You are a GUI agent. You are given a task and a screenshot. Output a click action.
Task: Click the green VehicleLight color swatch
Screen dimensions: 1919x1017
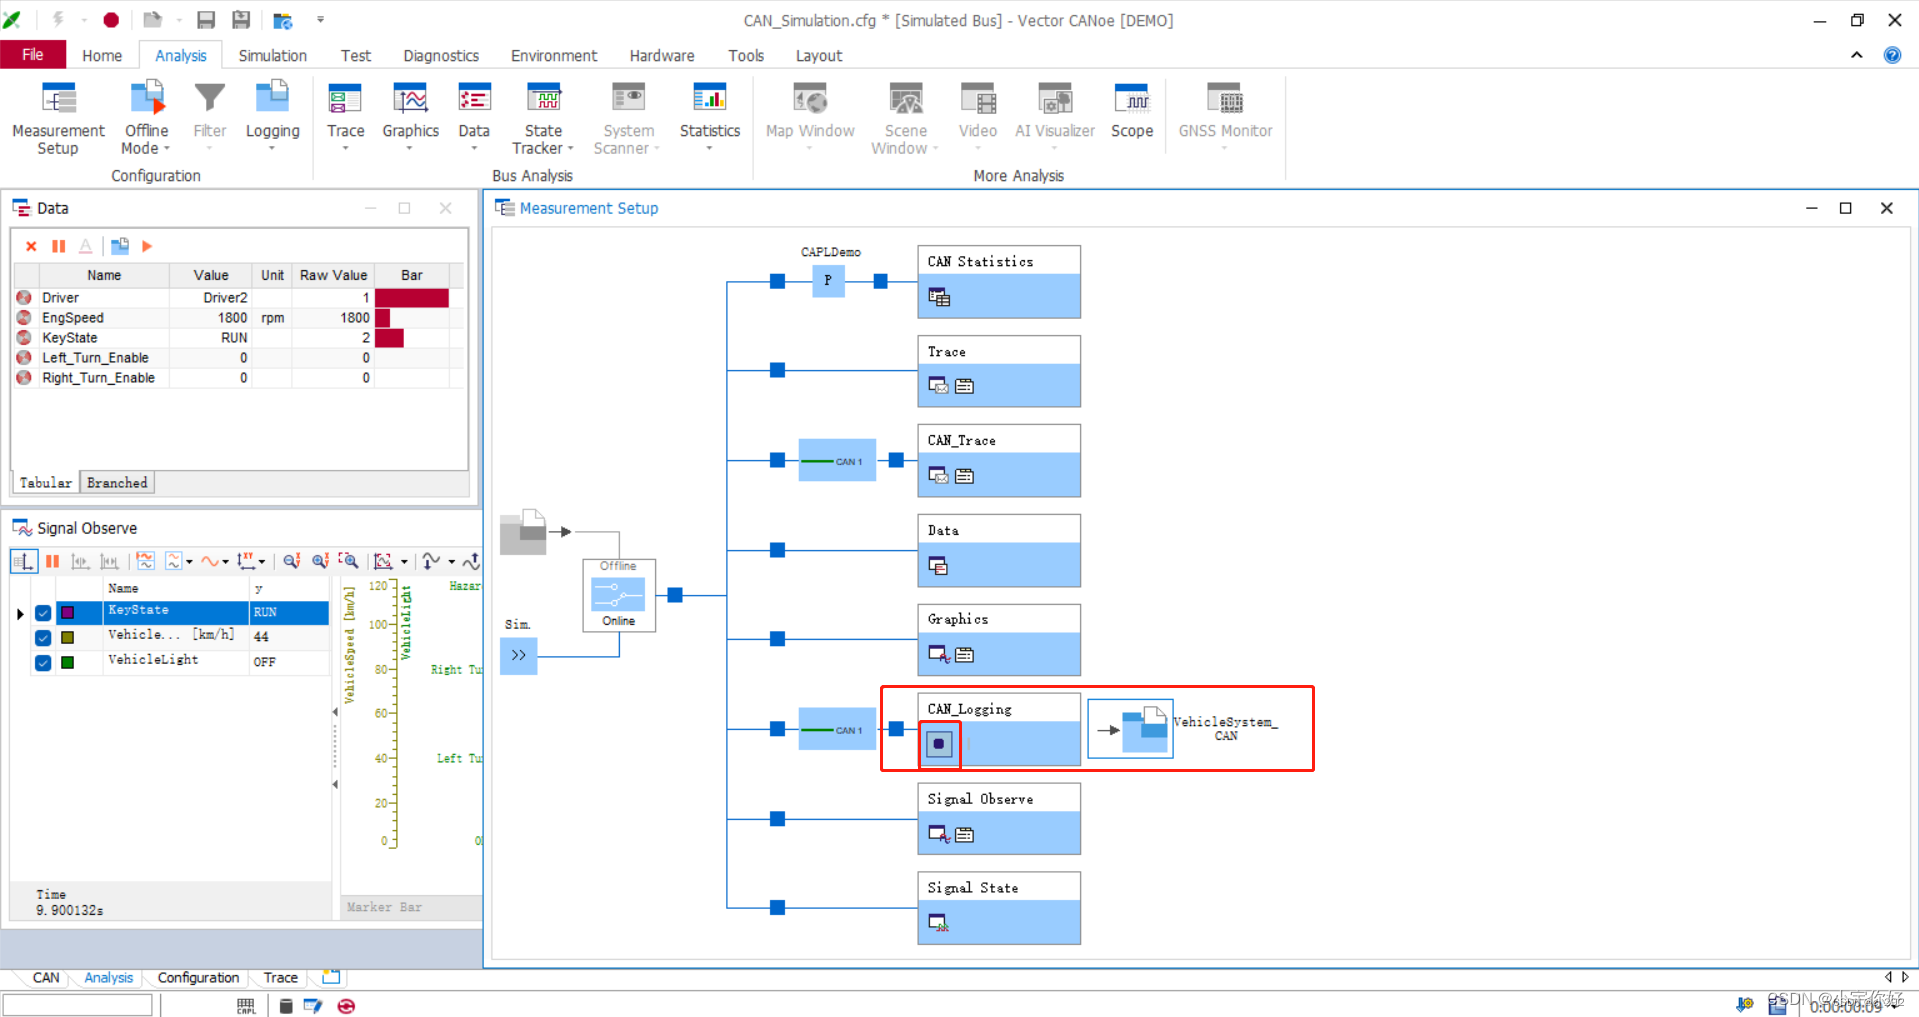(x=68, y=662)
